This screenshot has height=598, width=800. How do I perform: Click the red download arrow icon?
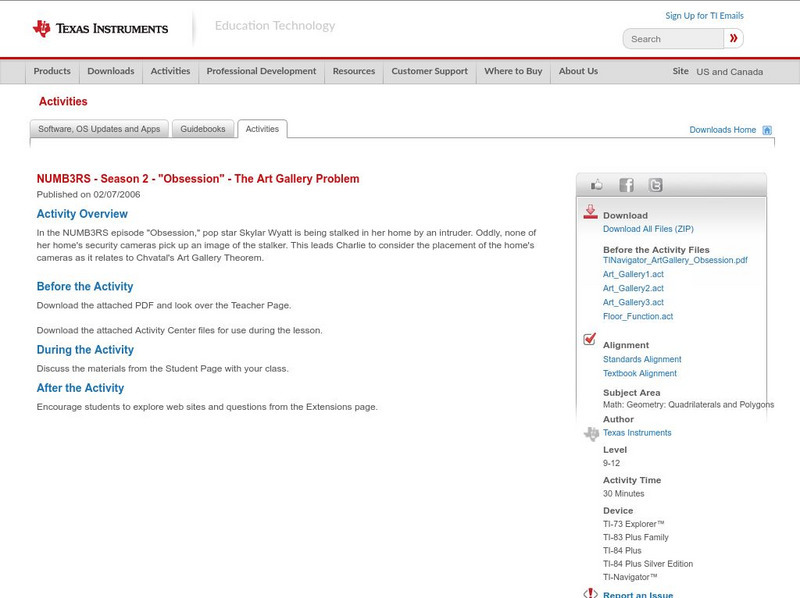pos(590,212)
